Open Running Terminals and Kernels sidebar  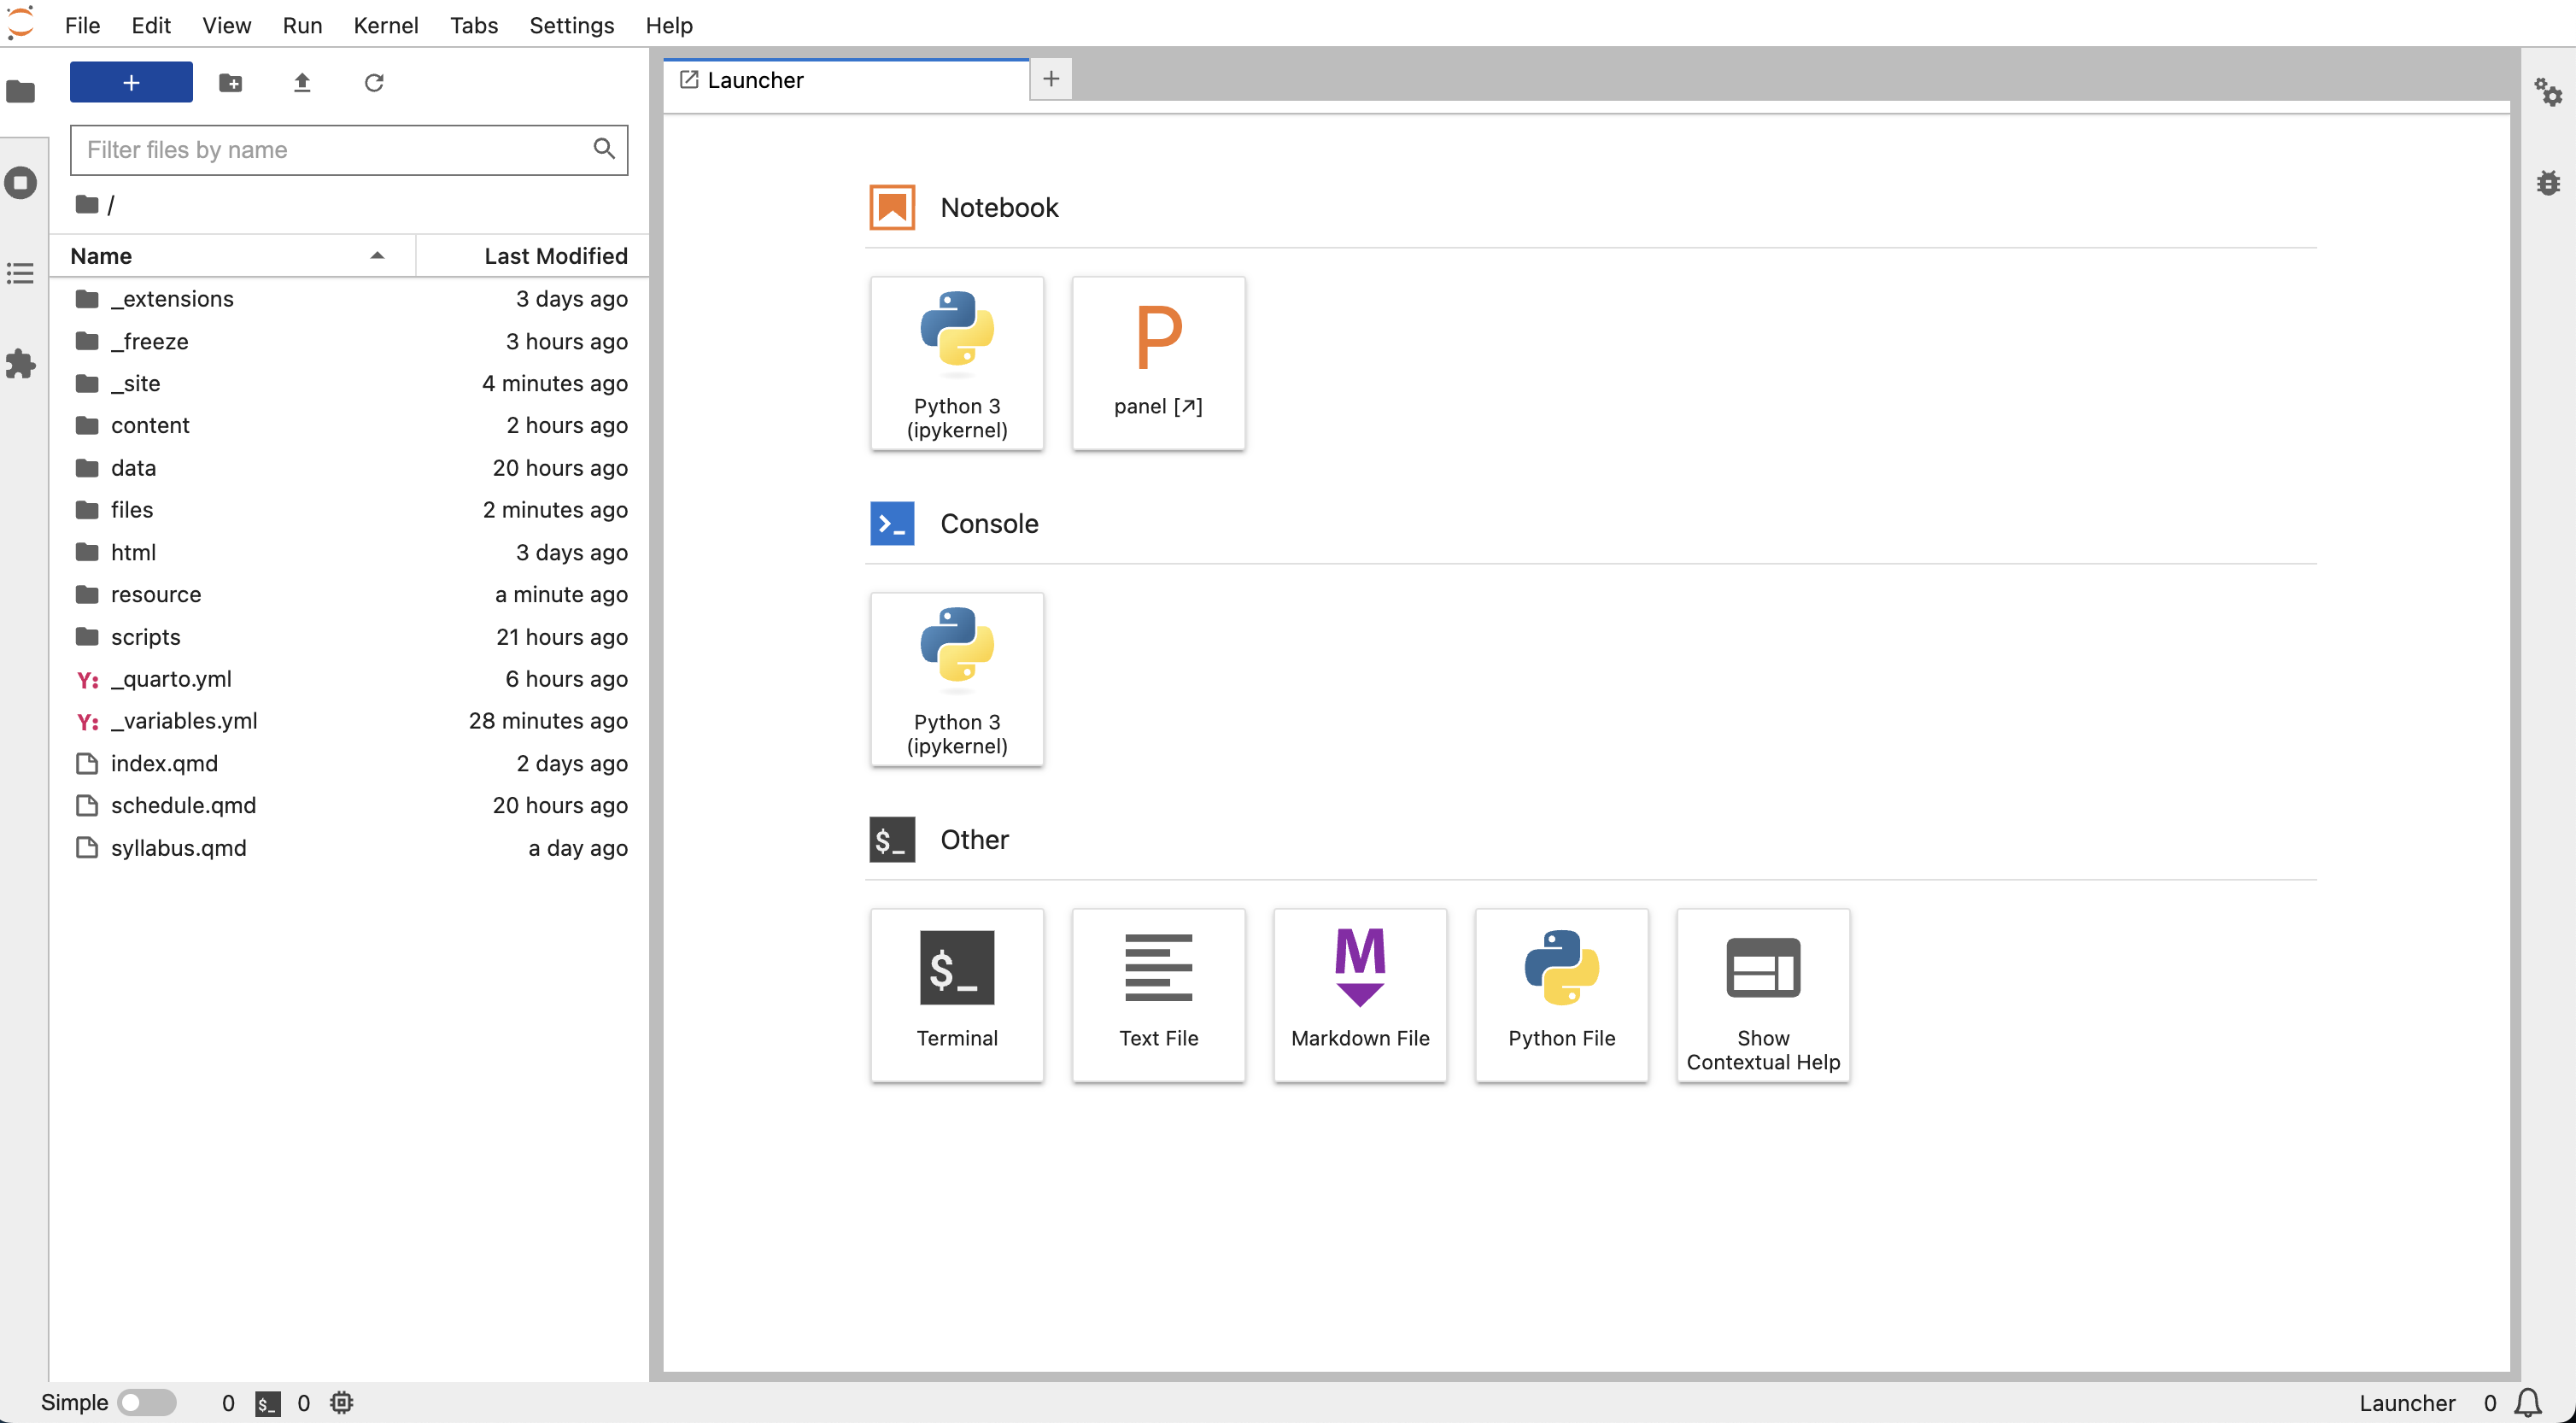coord(21,183)
